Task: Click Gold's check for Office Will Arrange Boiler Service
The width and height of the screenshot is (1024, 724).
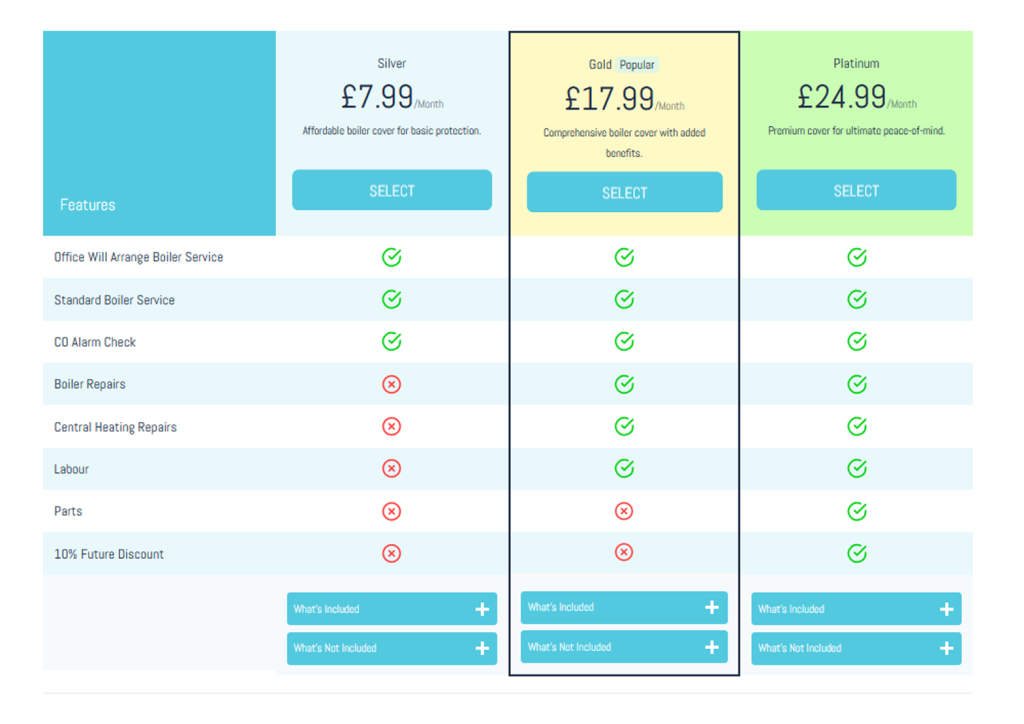Action: [x=624, y=257]
